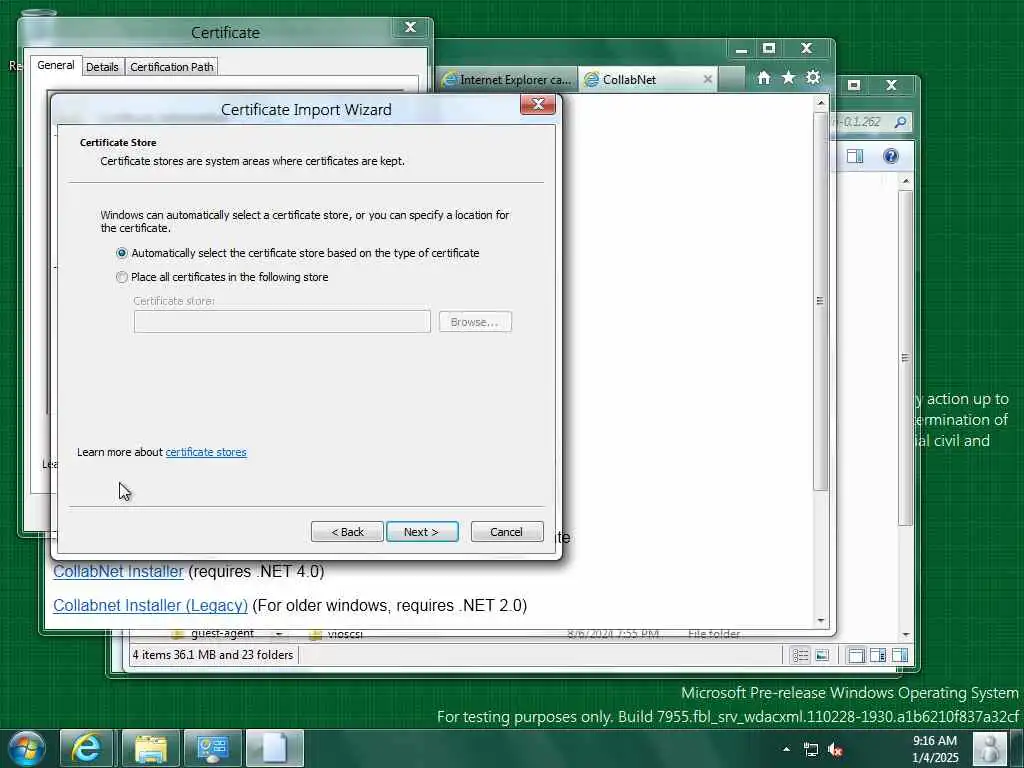The height and width of the screenshot is (768, 1024).
Task: Click the Internet Explorer vertical scrollbar thumb
Action: pos(821,300)
